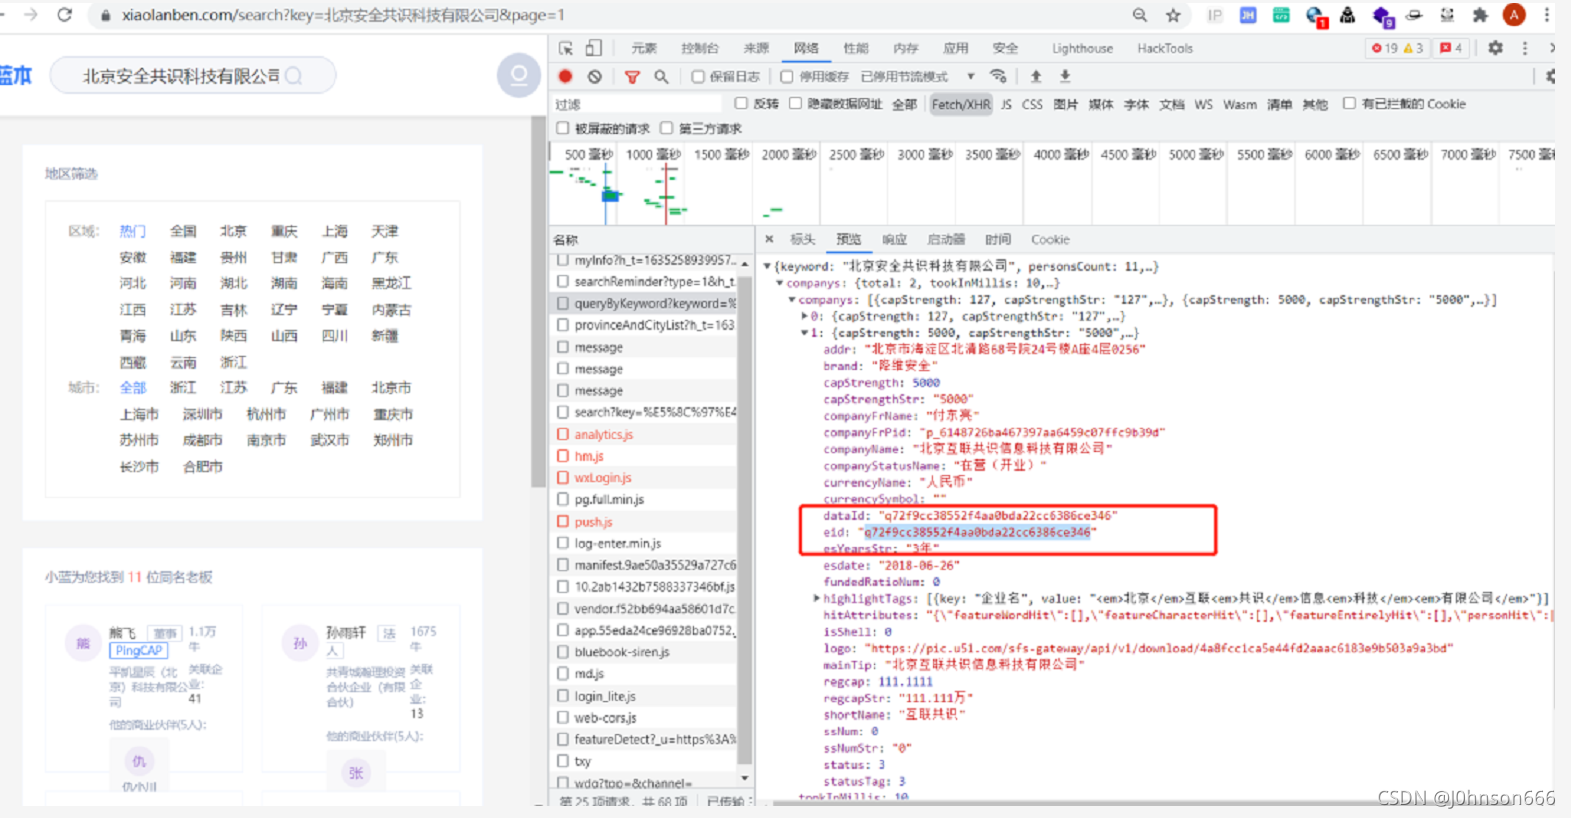Open network search magnifier icon
1571x818 pixels.
tap(661, 76)
